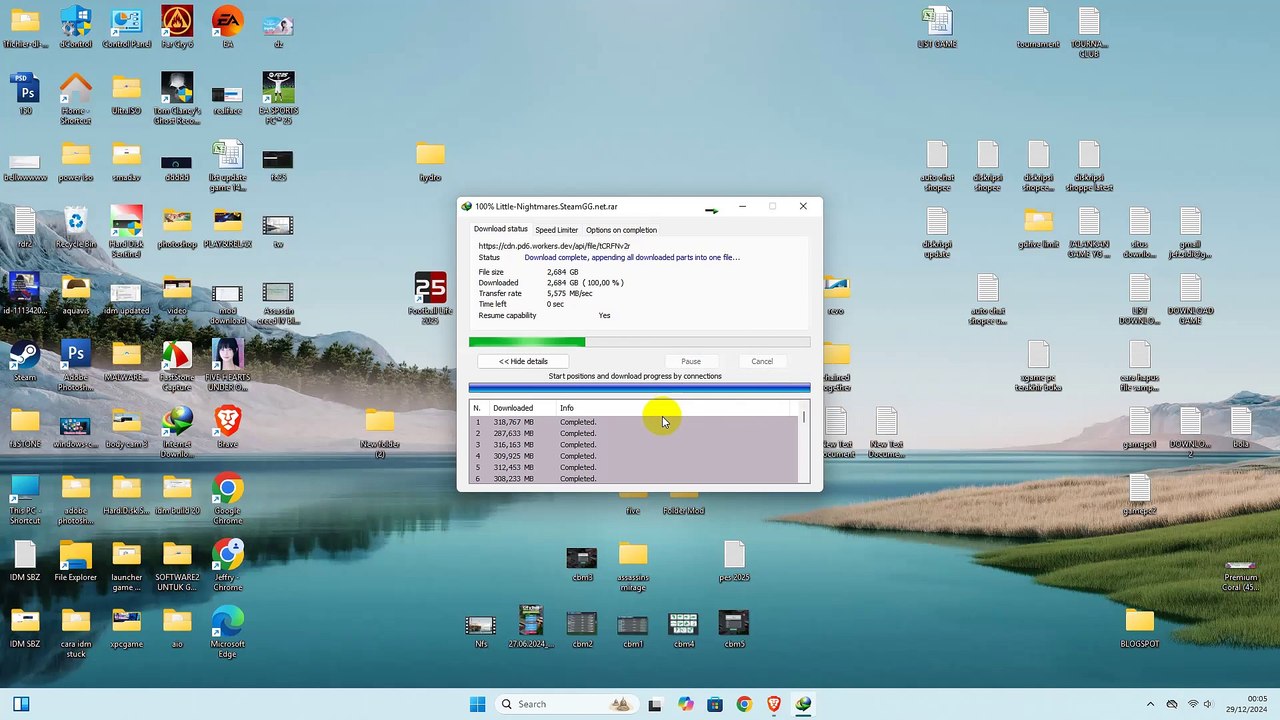The image size is (1280, 720).
Task: Open the Copilot taskbar icon
Action: coord(685,704)
